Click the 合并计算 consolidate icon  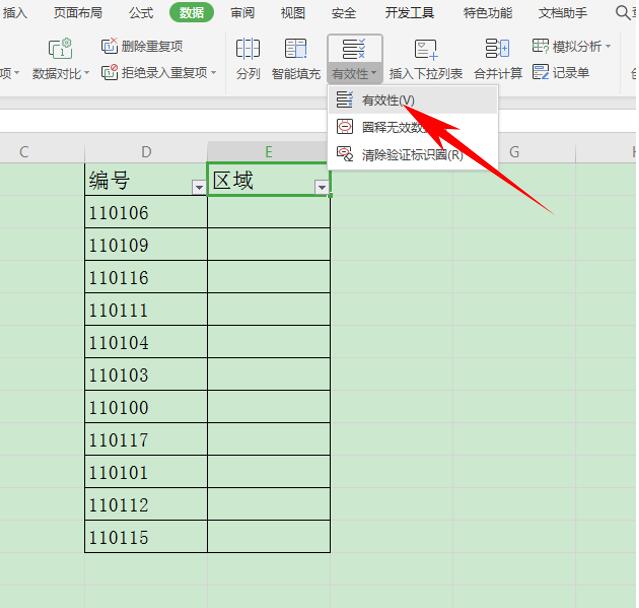point(498,48)
